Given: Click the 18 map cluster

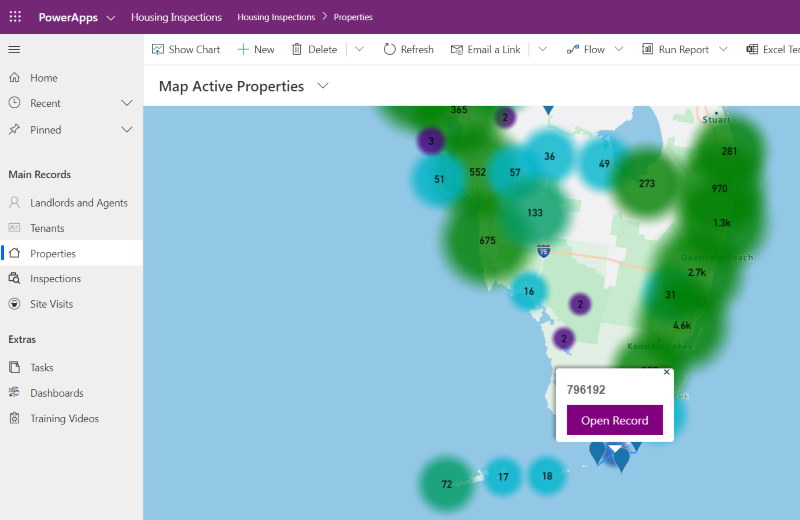Looking at the screenshot, I should click(x=547, y=476).
